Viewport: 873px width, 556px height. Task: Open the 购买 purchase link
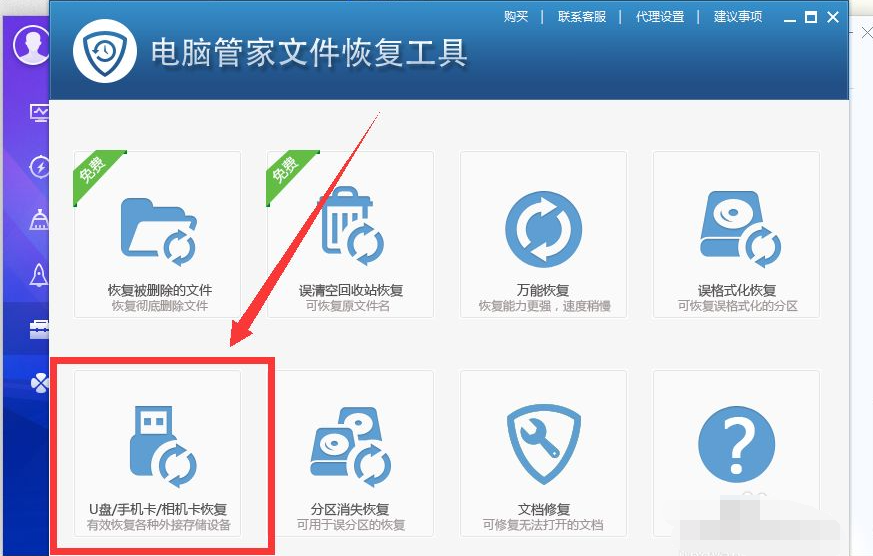[516, 17]
